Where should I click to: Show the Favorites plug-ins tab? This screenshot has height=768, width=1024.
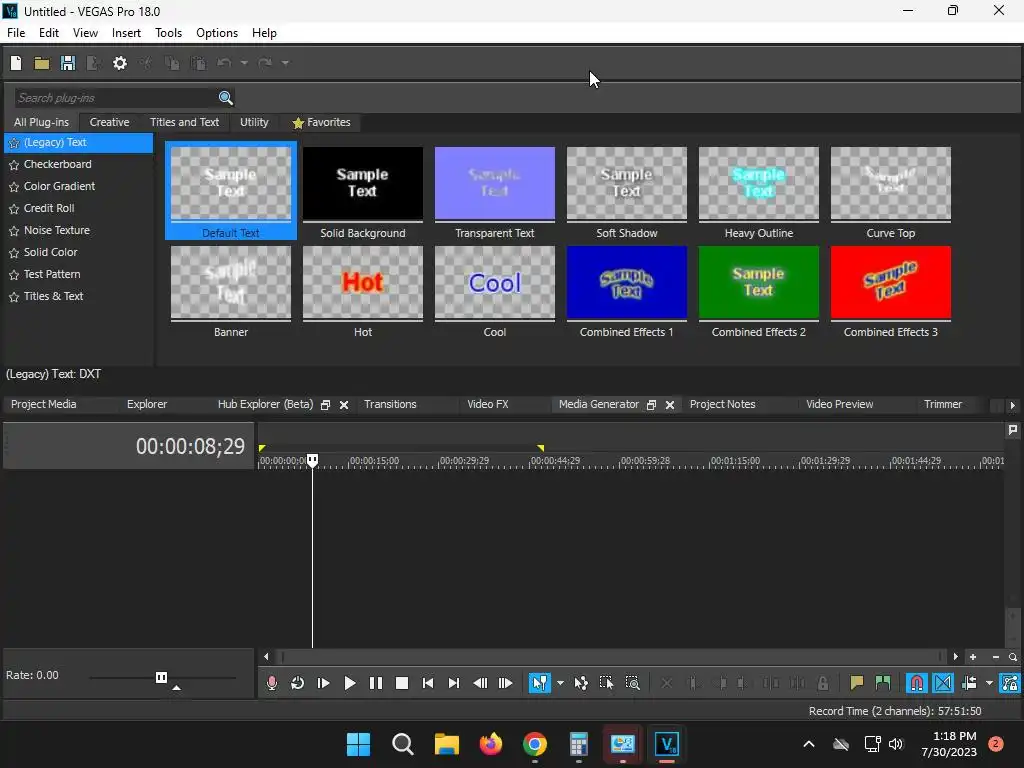[321, 122]
